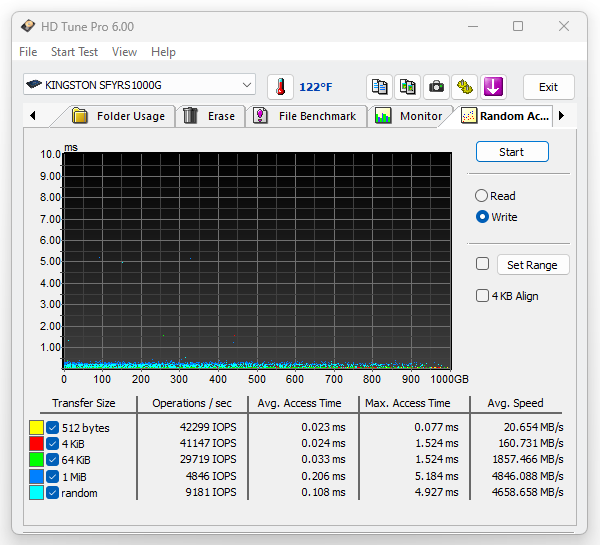Click the Set Range button
Viewport: 600px width, 545px height.
tap(533, 265)
